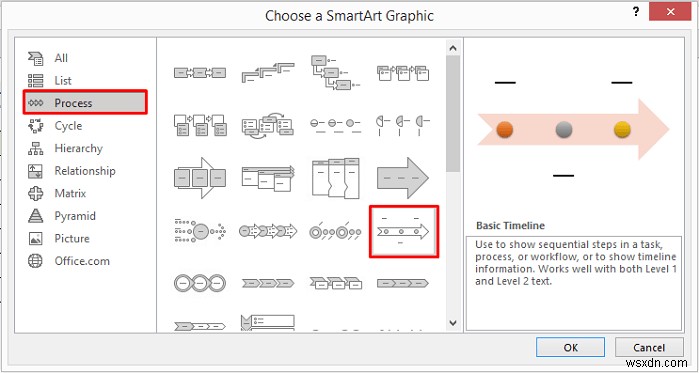Click the gallery vertical scrollbar thumb
Screen dimensions: 699x373
point(453,114)
